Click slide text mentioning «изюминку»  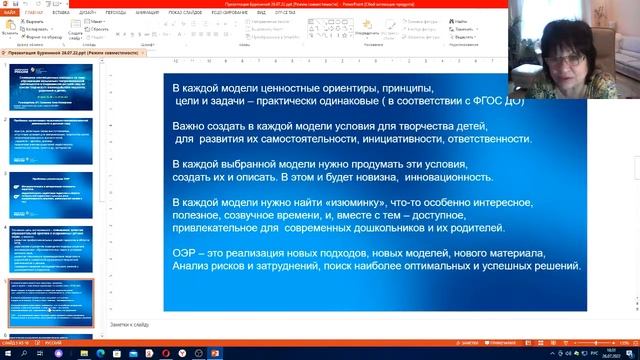click(352, 215)
